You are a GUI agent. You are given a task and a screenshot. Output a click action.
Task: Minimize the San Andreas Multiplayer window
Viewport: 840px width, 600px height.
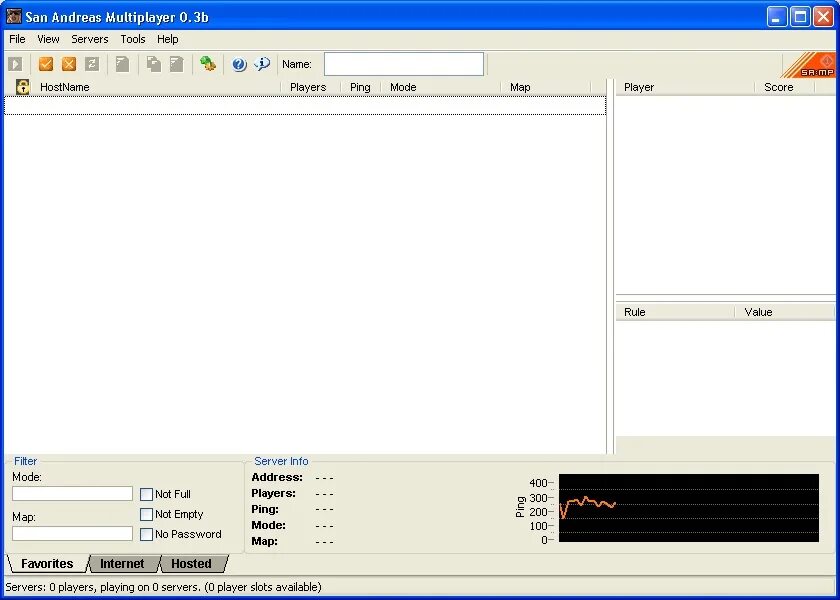tap(777, 17)
